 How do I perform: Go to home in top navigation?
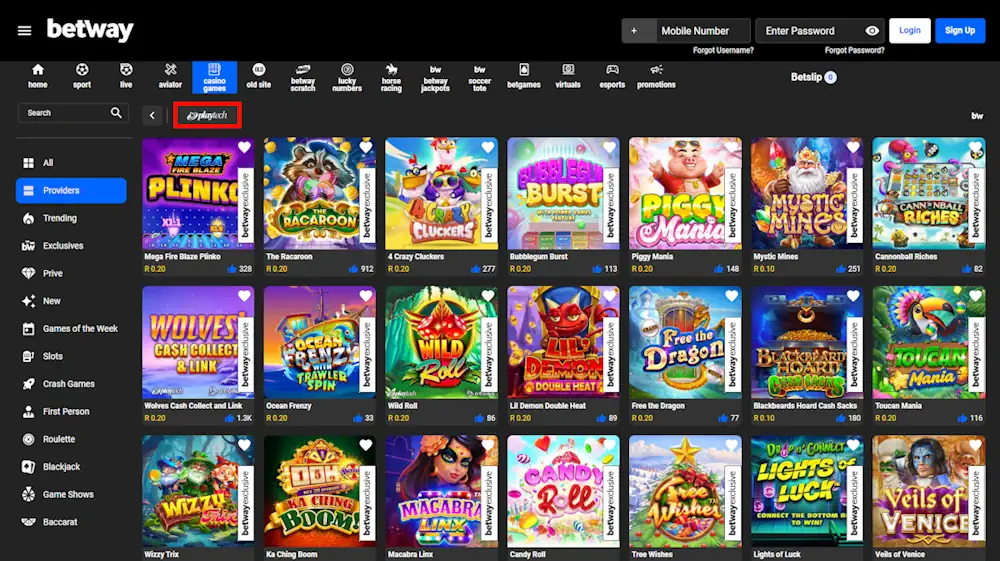[38, 76]
